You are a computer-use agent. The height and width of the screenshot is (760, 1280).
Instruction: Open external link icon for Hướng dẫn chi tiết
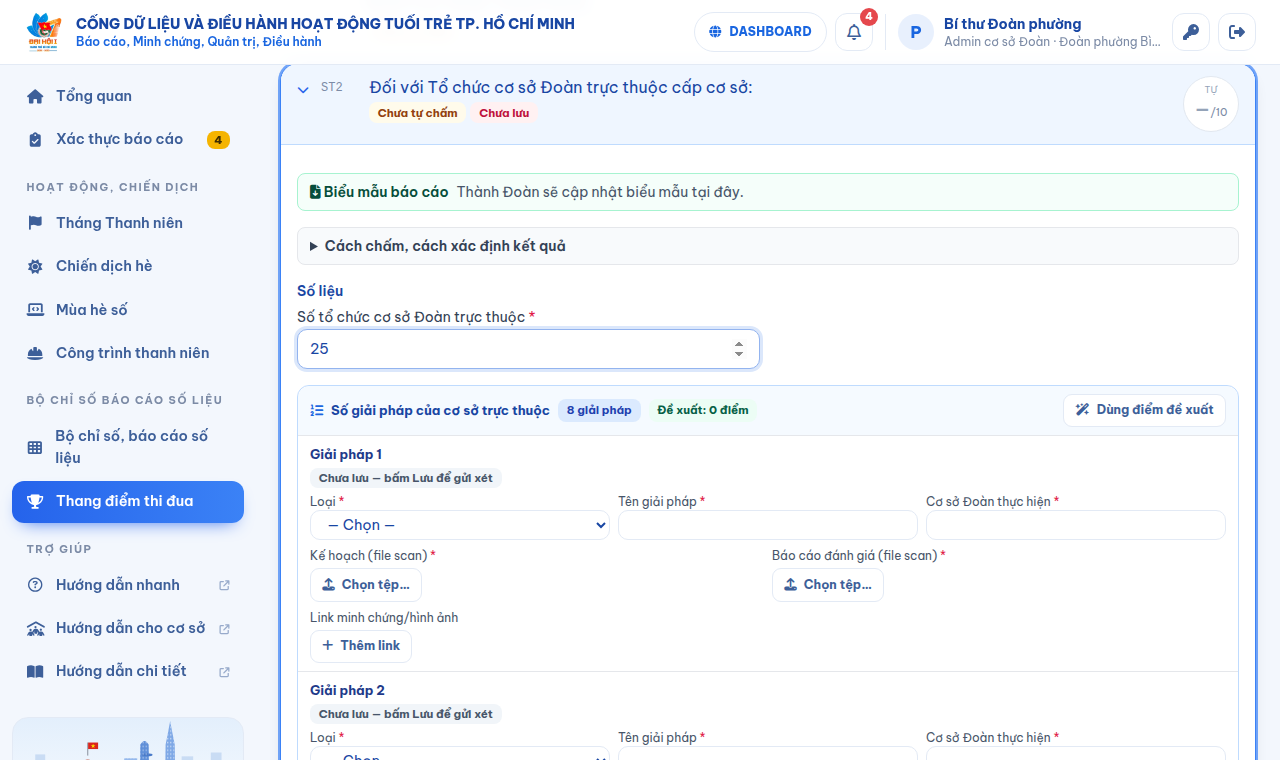pyautogui.click(x=225, y=672)
